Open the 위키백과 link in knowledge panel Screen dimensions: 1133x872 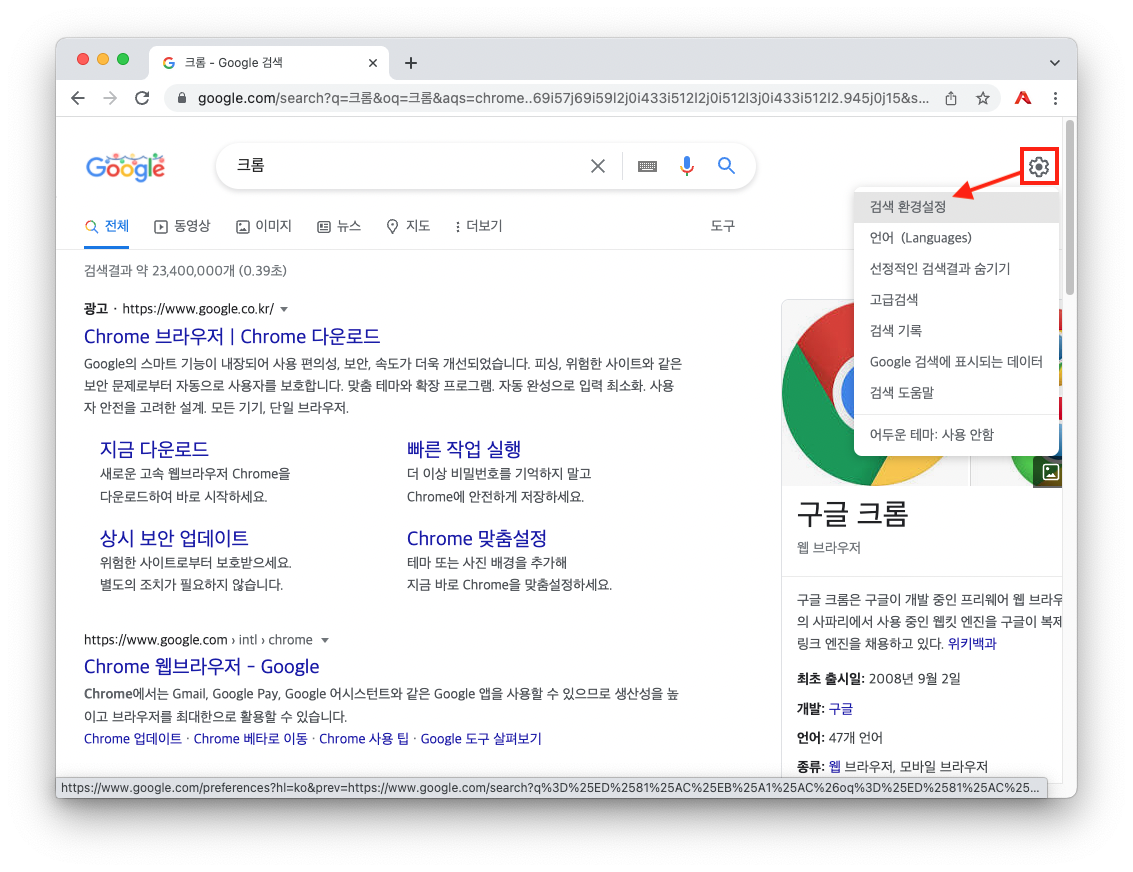[972, 644]
